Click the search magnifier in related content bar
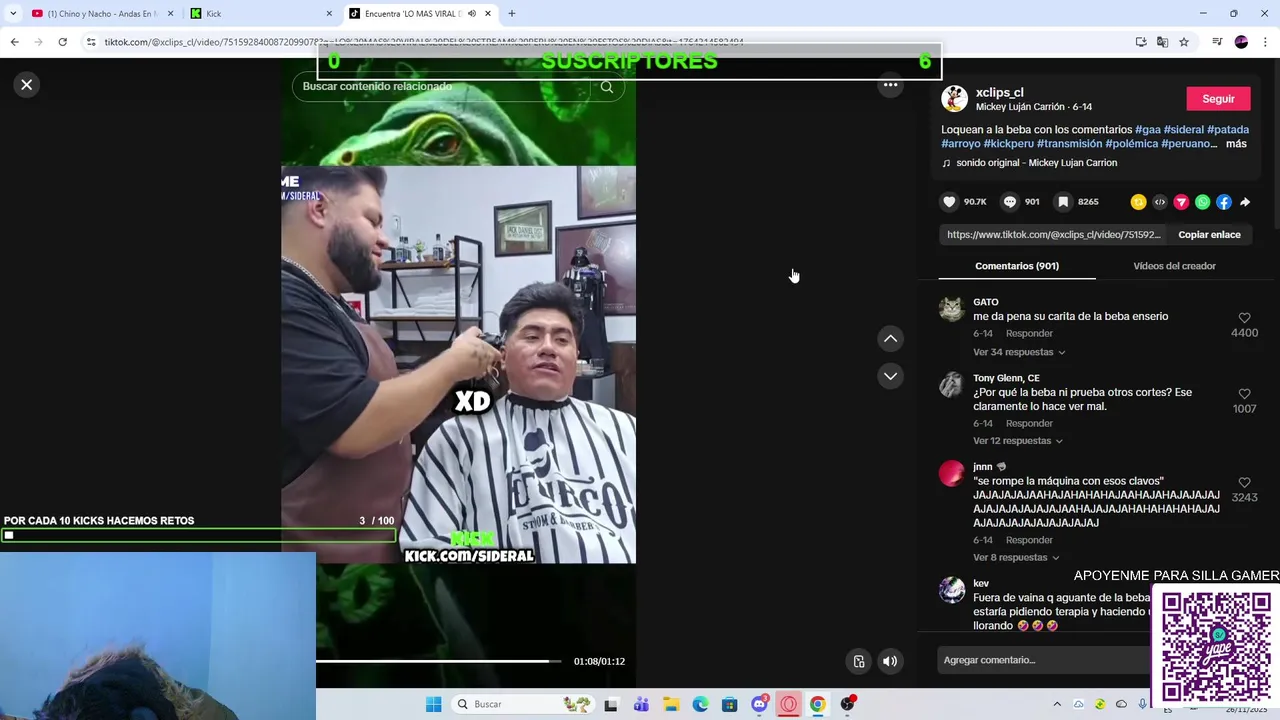 [607, 87]
